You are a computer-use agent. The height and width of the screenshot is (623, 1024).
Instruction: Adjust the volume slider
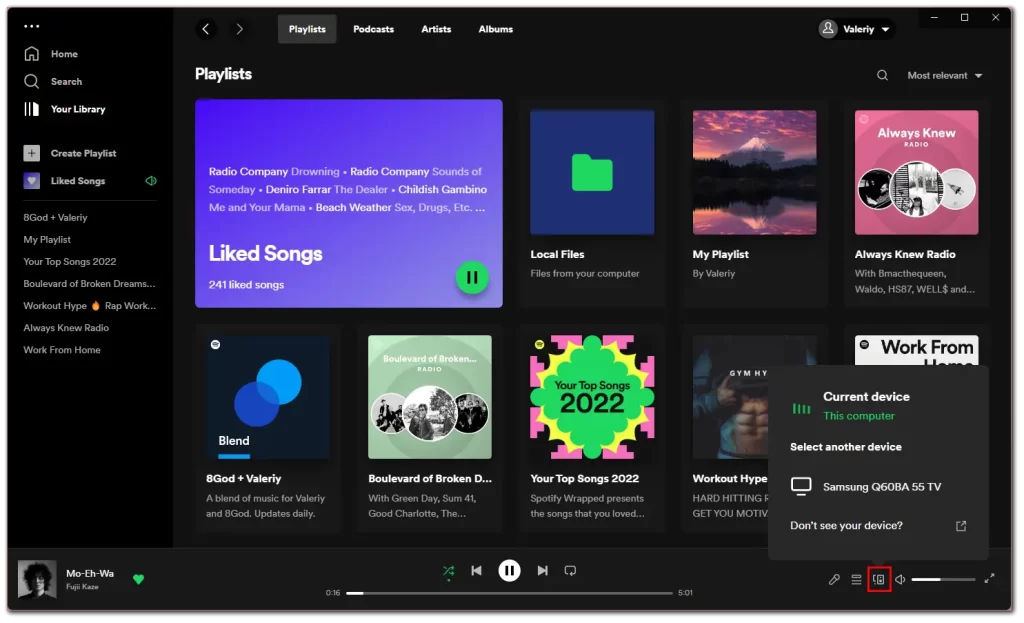point(944,579)
